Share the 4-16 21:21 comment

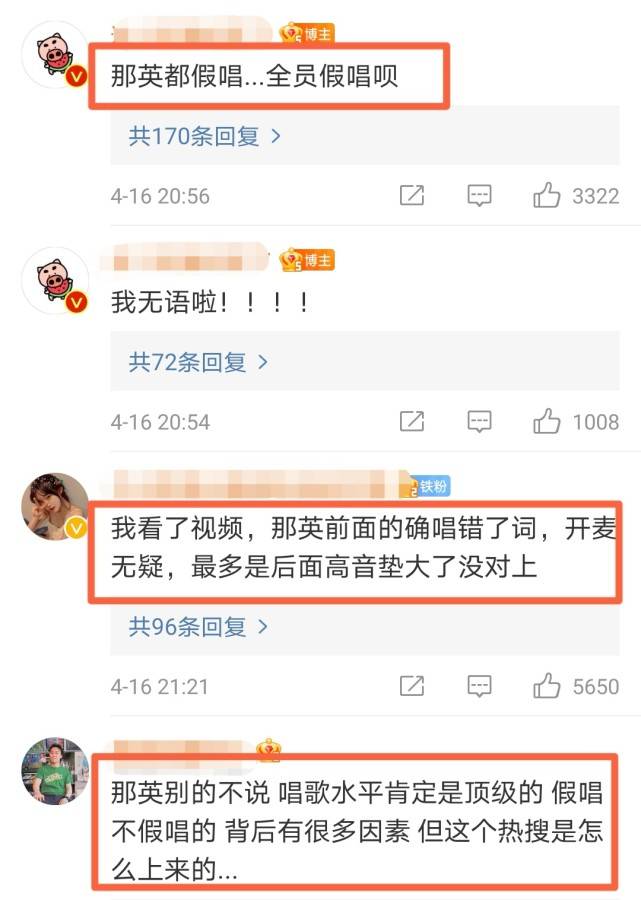(411, 686)
